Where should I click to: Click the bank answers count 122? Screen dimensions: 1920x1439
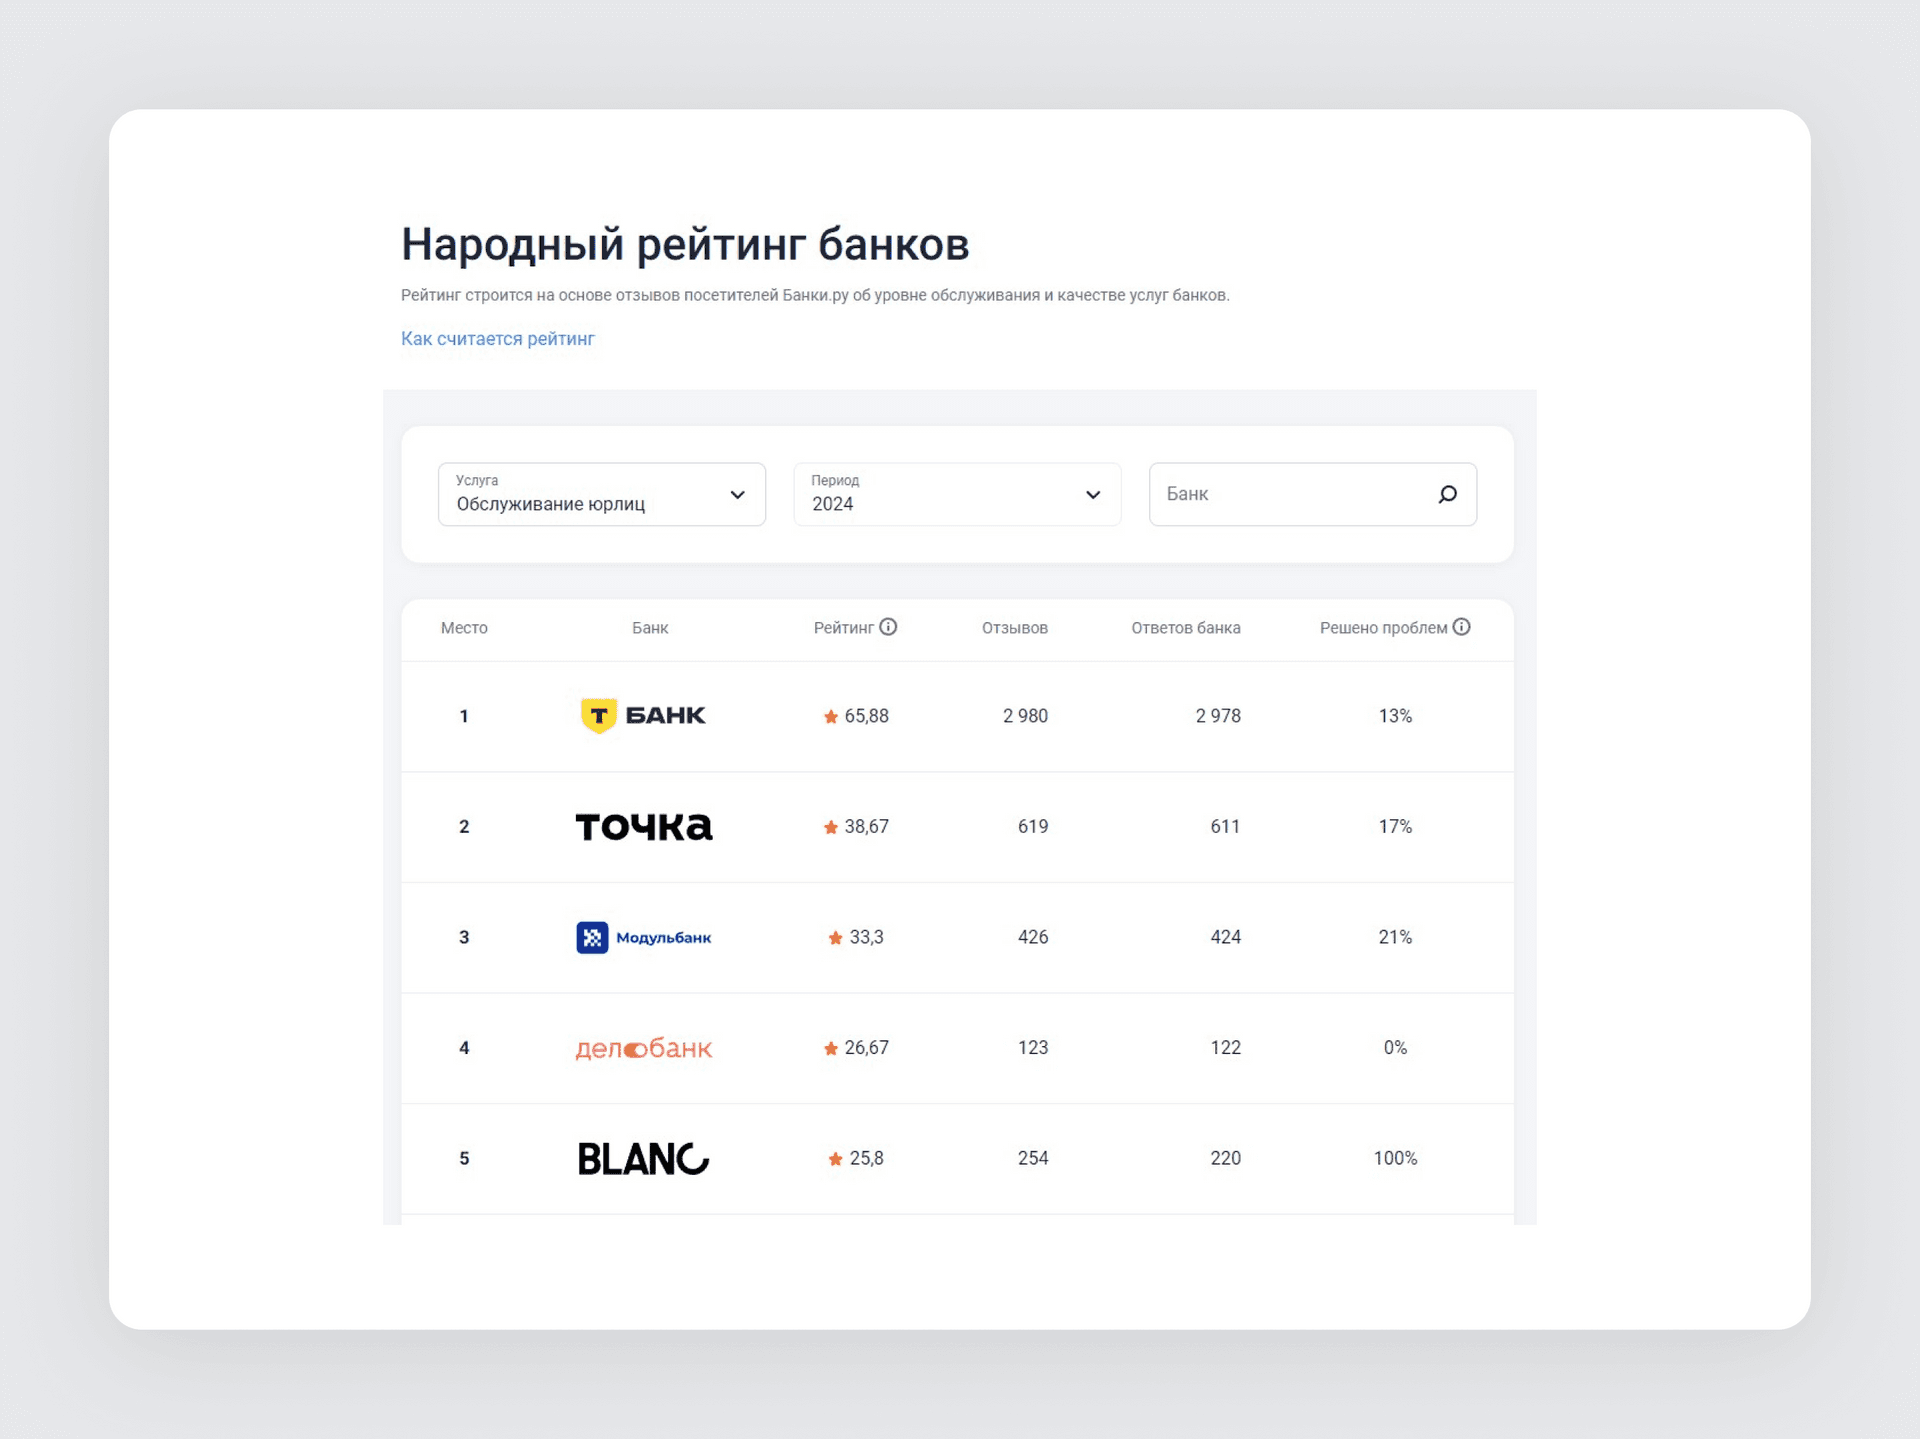(x=1225, y=1048)
